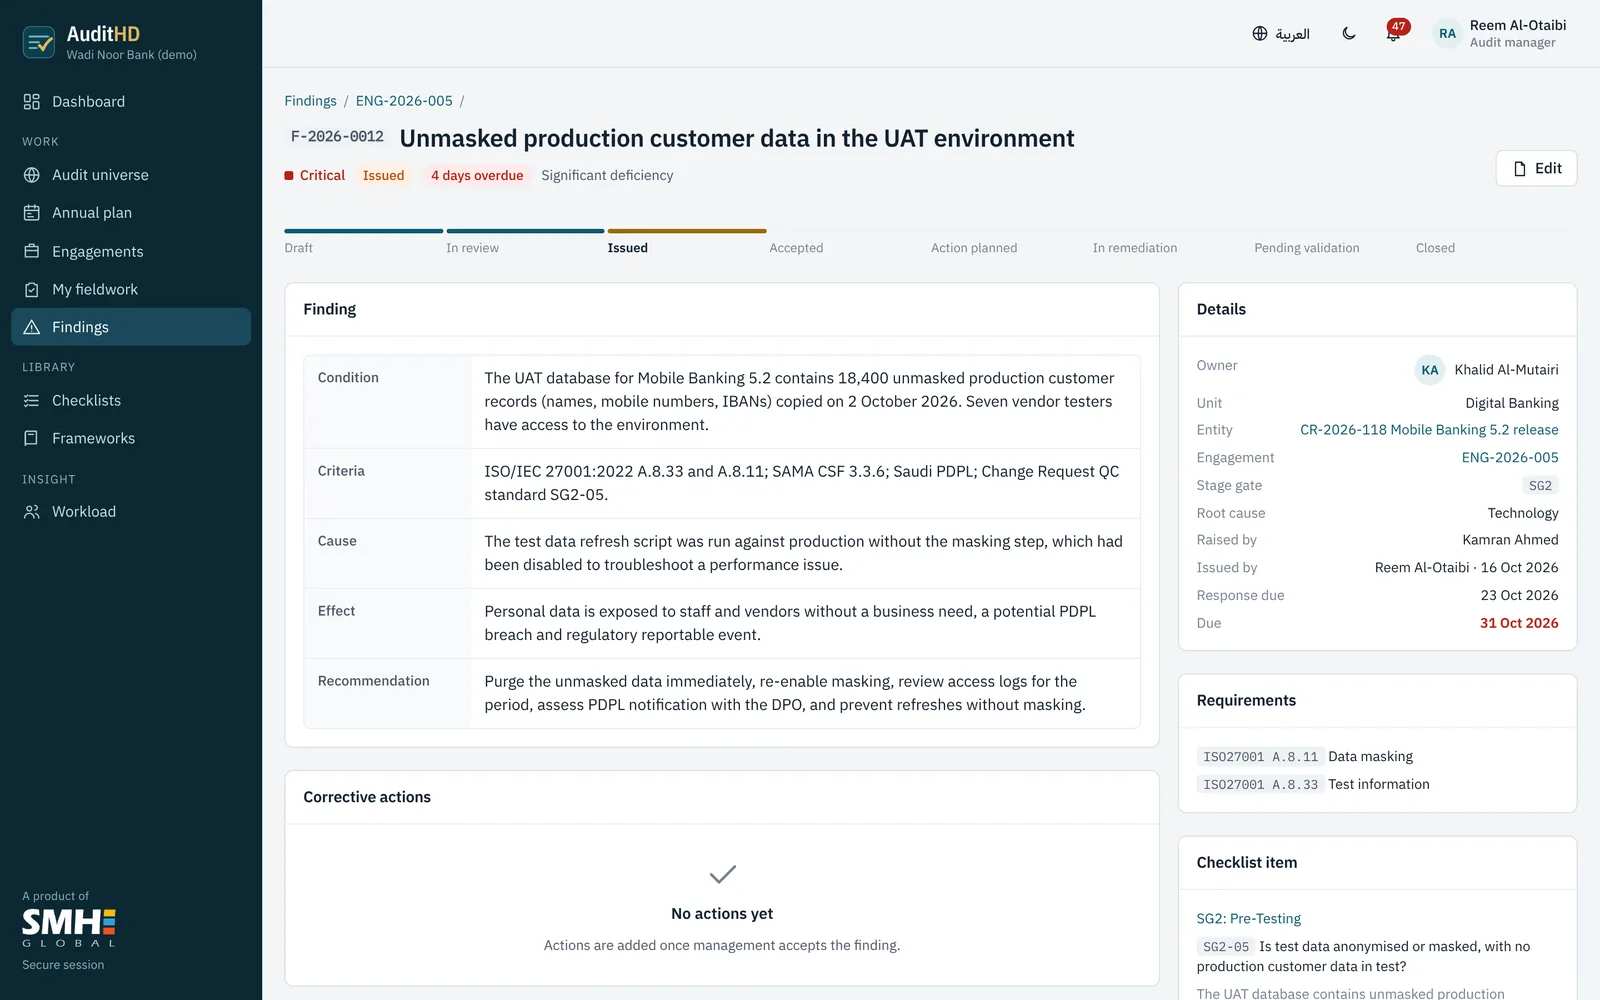1600x1000 pixels.
Task: Select Annual plan menu item
Action: tap(131, 213)
